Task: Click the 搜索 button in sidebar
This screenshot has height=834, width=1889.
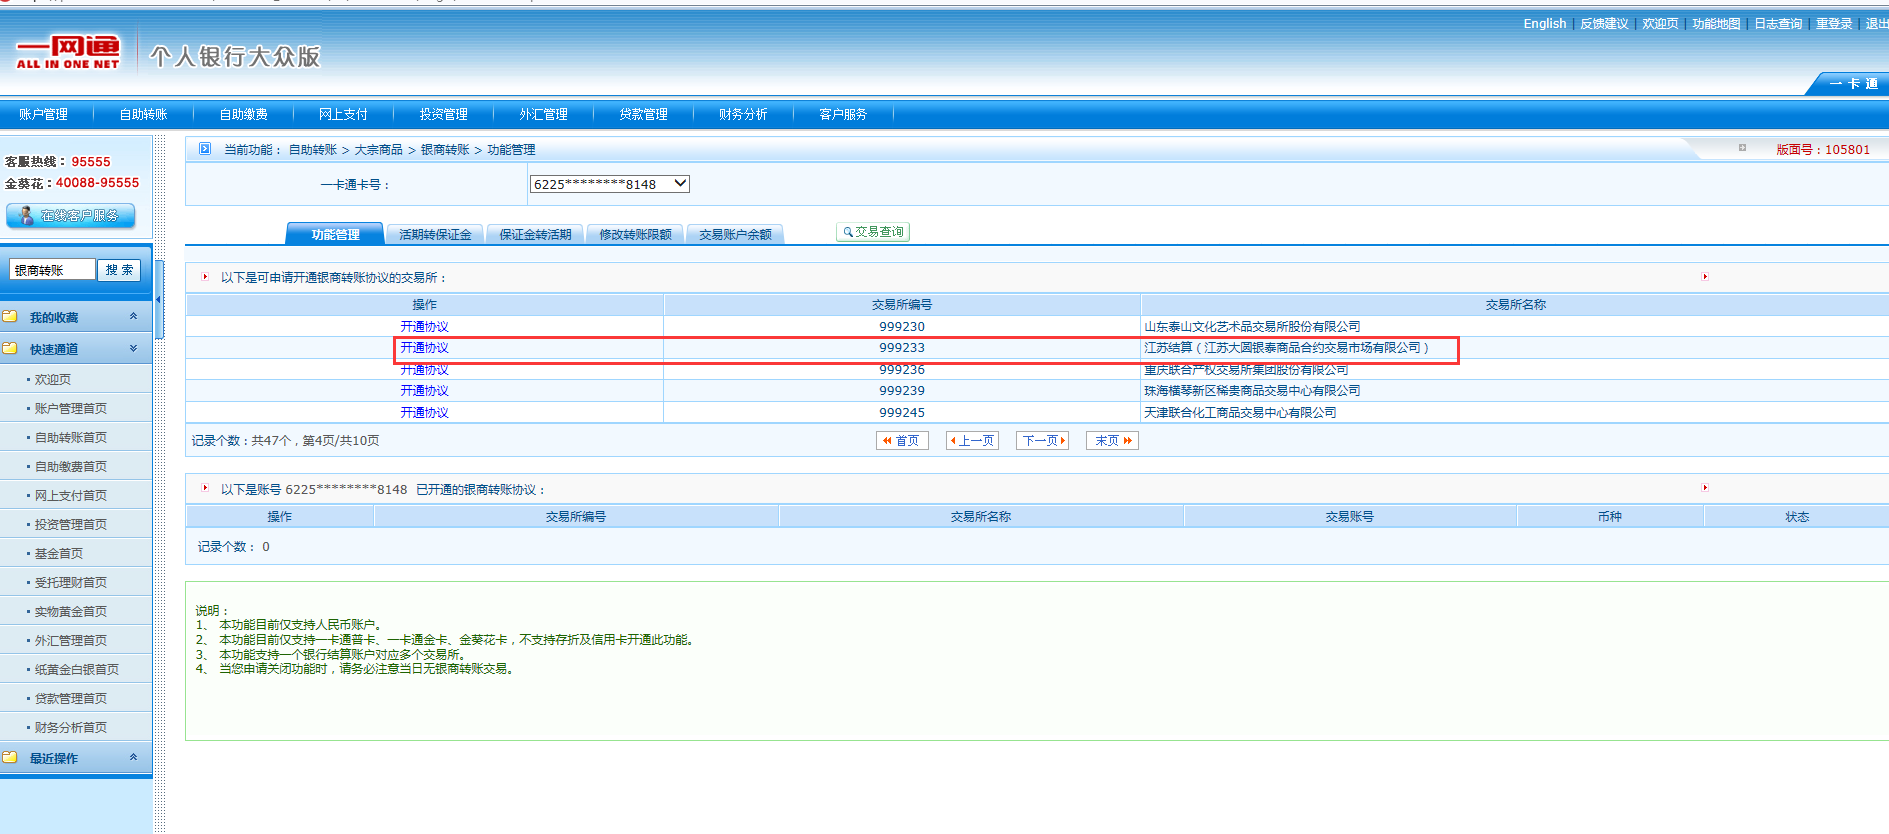Action: (119, 270)
